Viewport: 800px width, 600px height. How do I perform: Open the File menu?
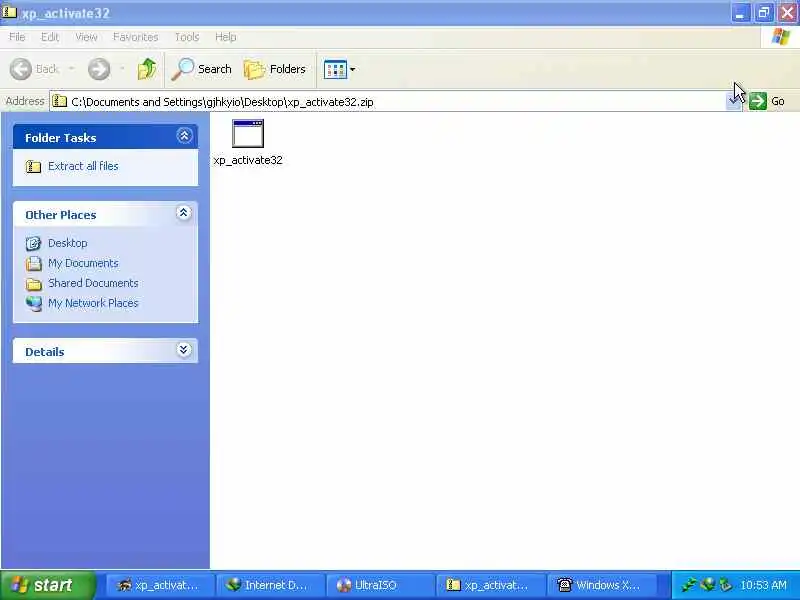coord(17,37)
